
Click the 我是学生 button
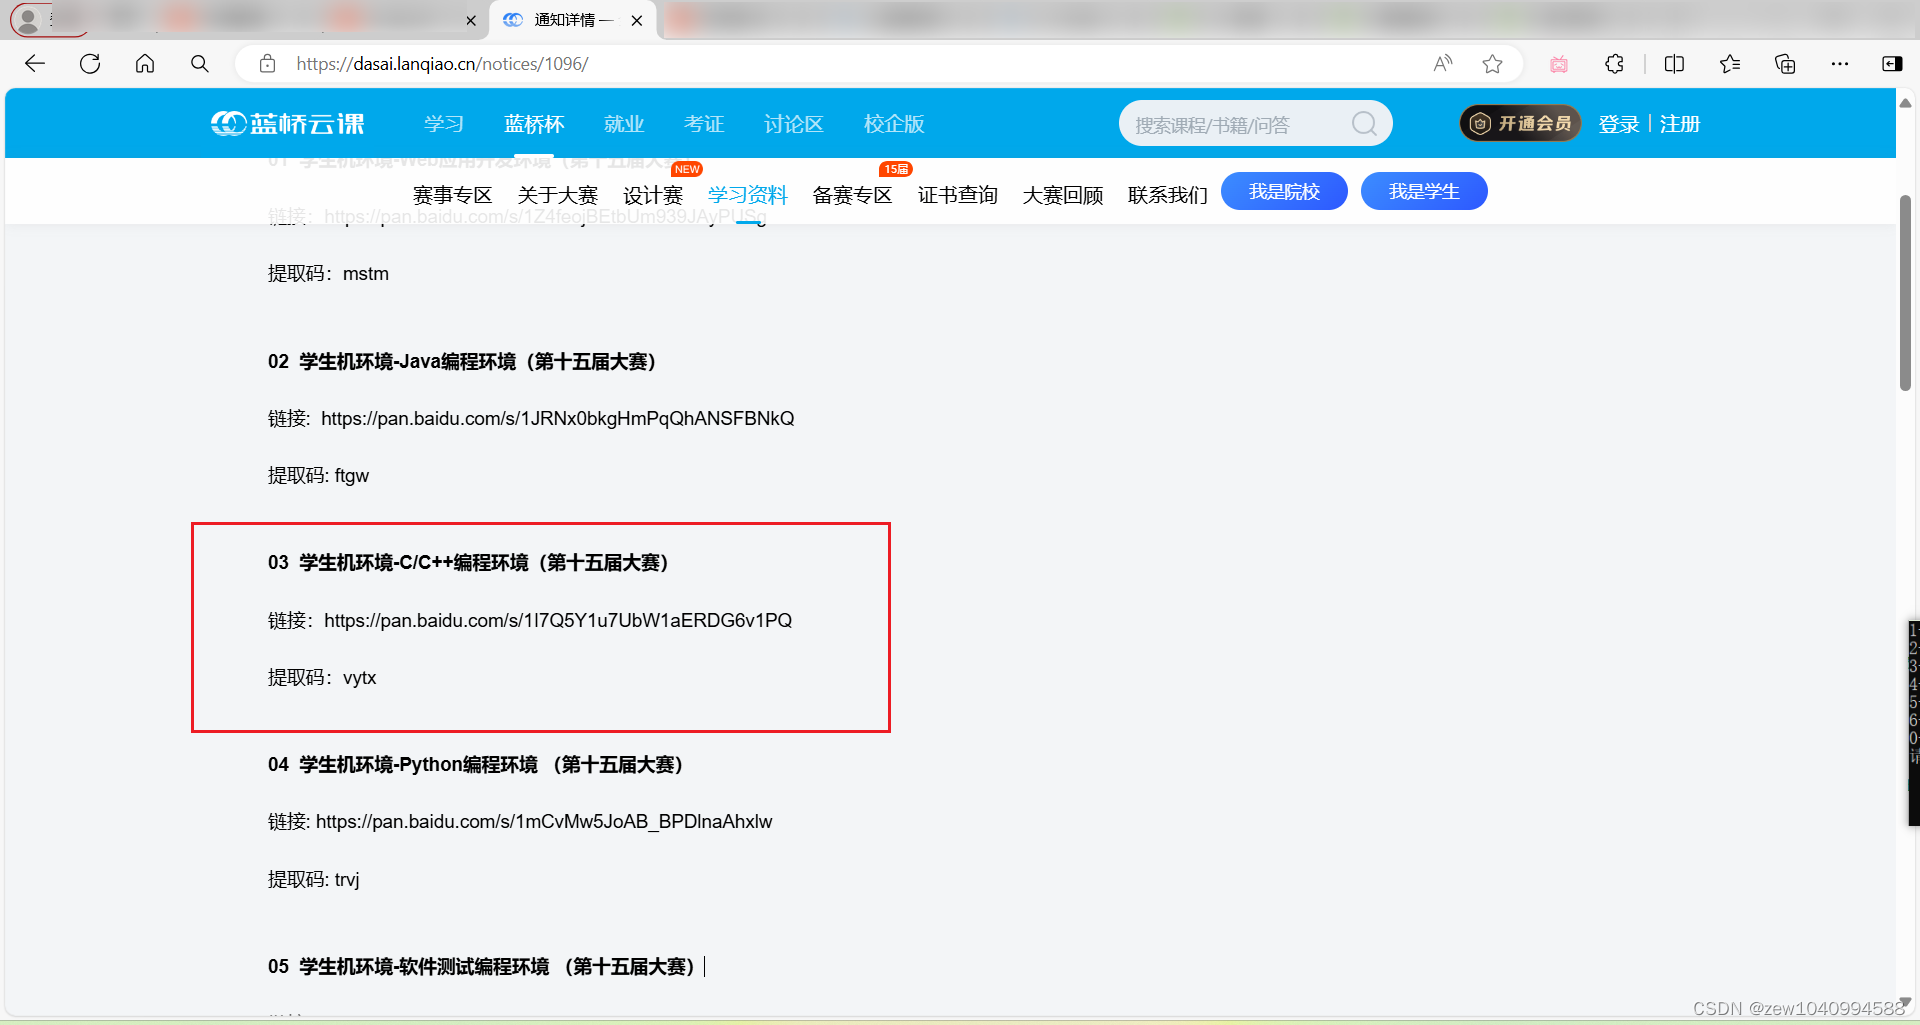pyautogui.click(x=1424, y=191)
